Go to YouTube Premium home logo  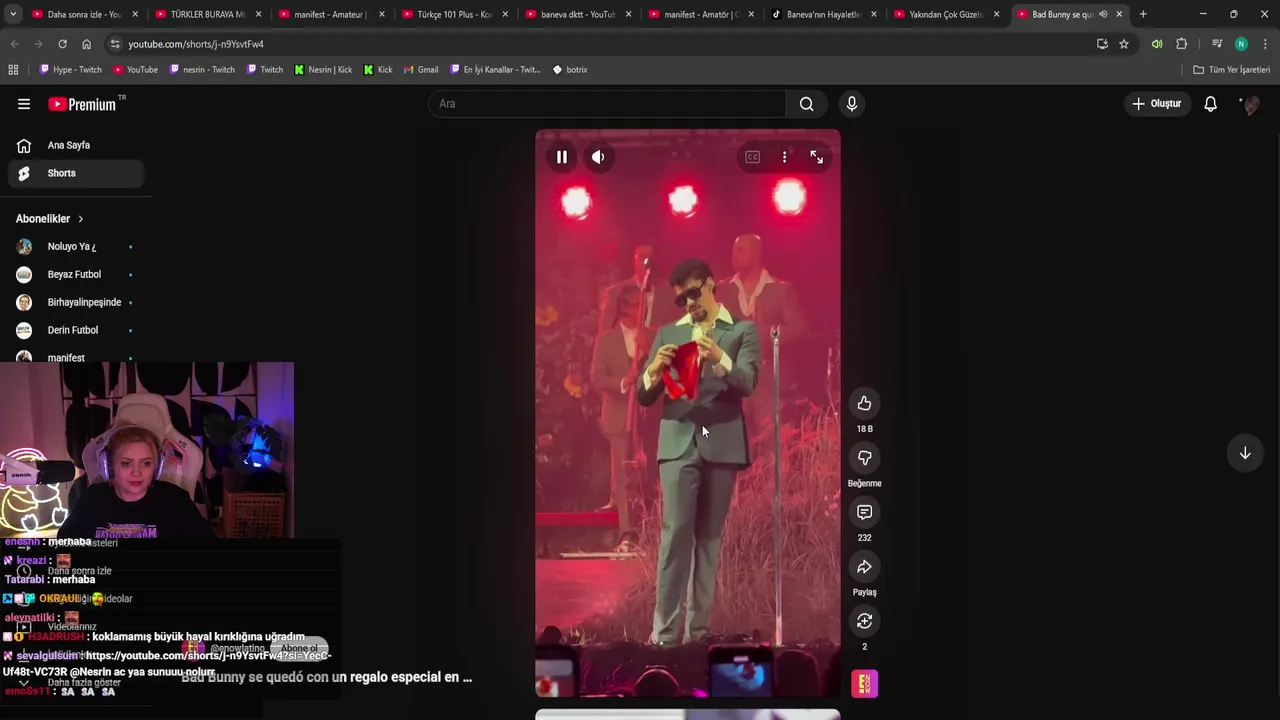[x=82, y=104]
